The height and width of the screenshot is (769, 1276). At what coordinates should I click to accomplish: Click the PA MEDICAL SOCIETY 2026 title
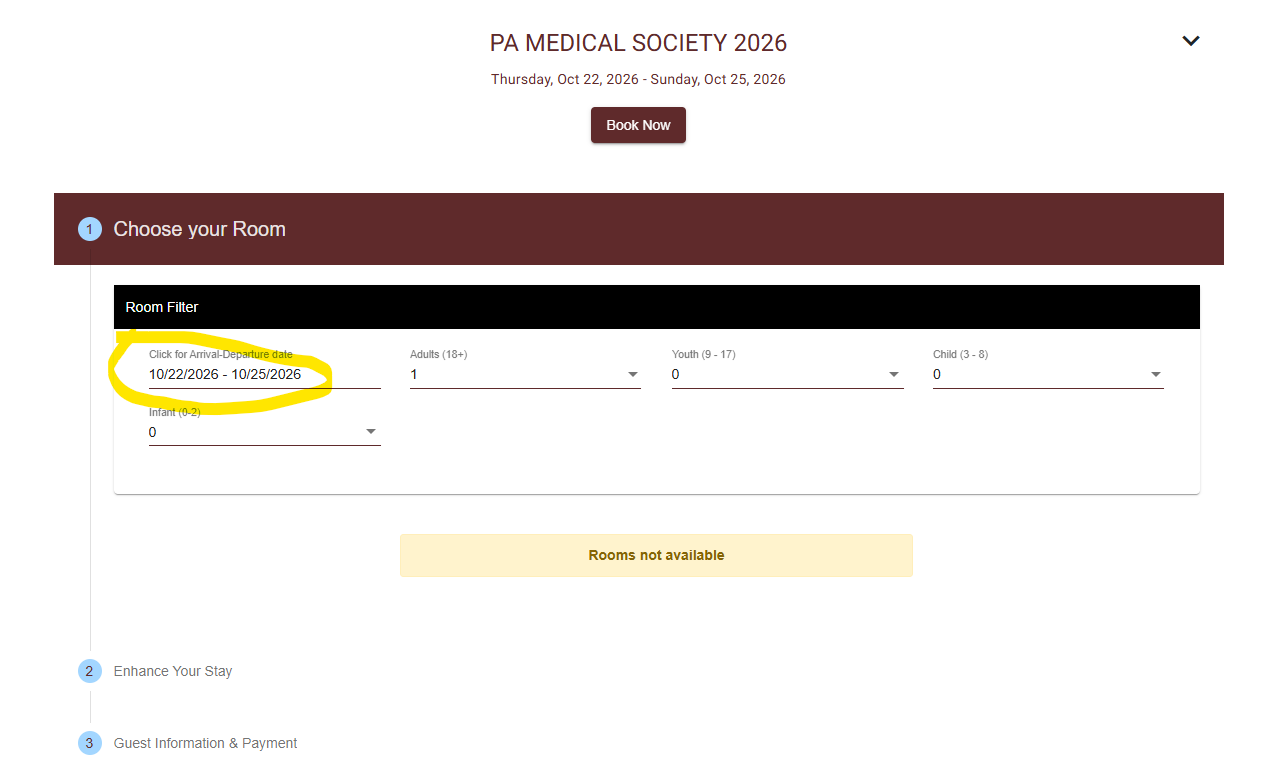click(638, 43)
